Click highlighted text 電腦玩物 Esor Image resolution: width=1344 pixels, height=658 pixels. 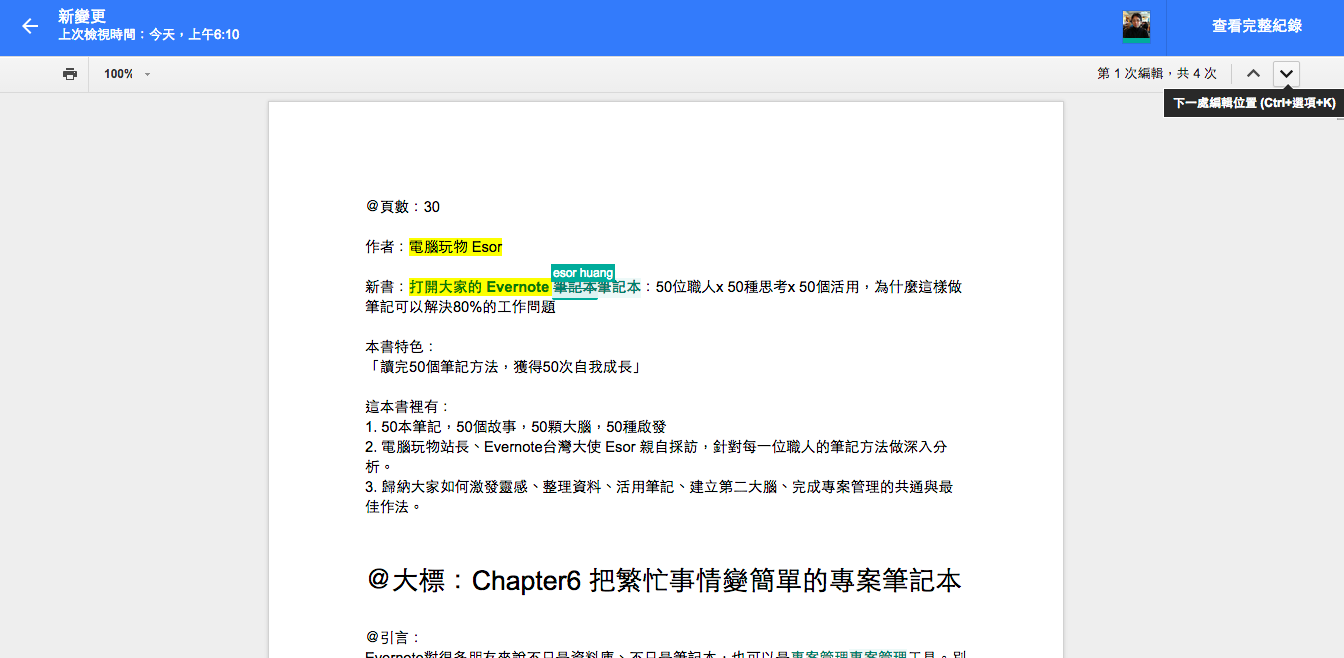(x=456, y=247)
